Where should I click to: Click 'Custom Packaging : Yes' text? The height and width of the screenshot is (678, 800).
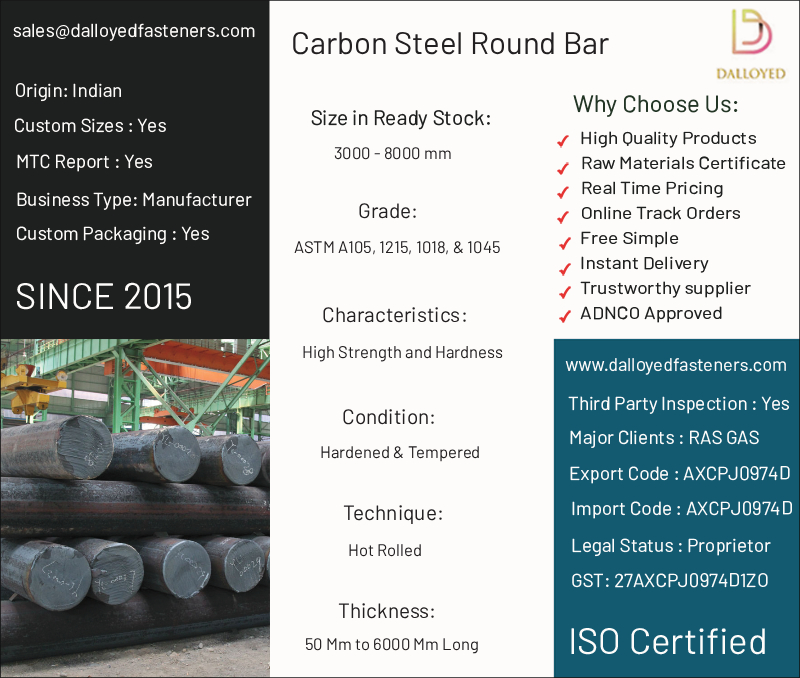pyautogui.click(x=112, y=234)
